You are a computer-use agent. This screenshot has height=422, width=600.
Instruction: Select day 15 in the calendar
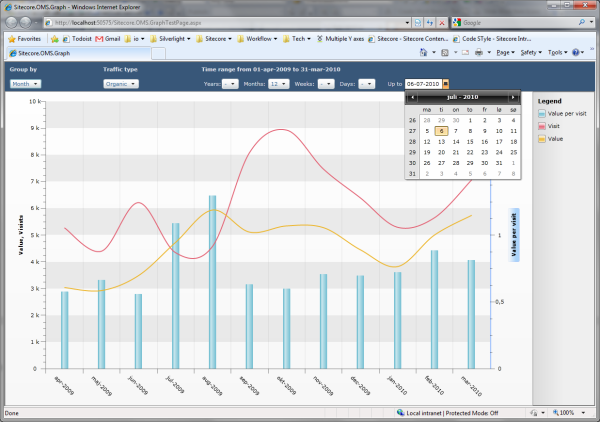[x=470, y=142]
